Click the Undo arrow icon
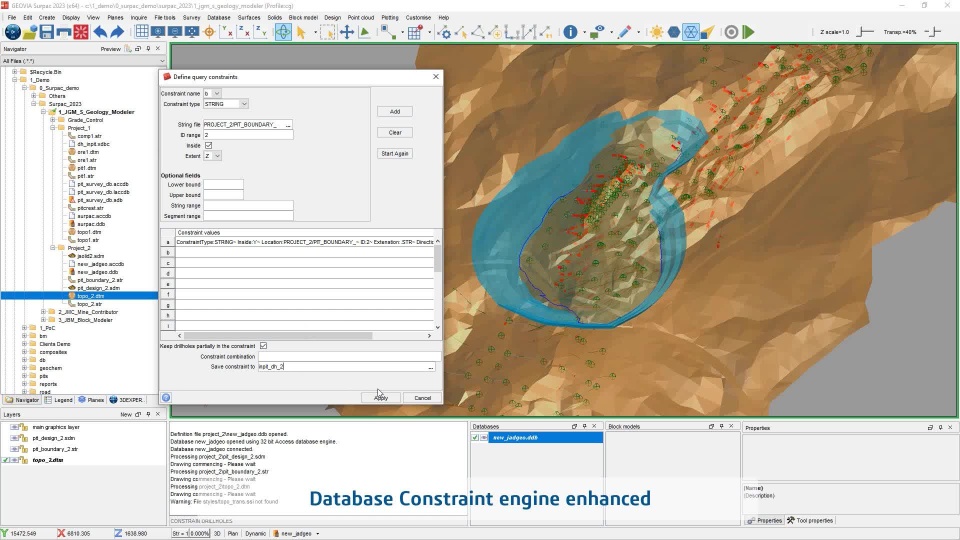This screenshot has height=540, width=960. (x=101, y=32)
